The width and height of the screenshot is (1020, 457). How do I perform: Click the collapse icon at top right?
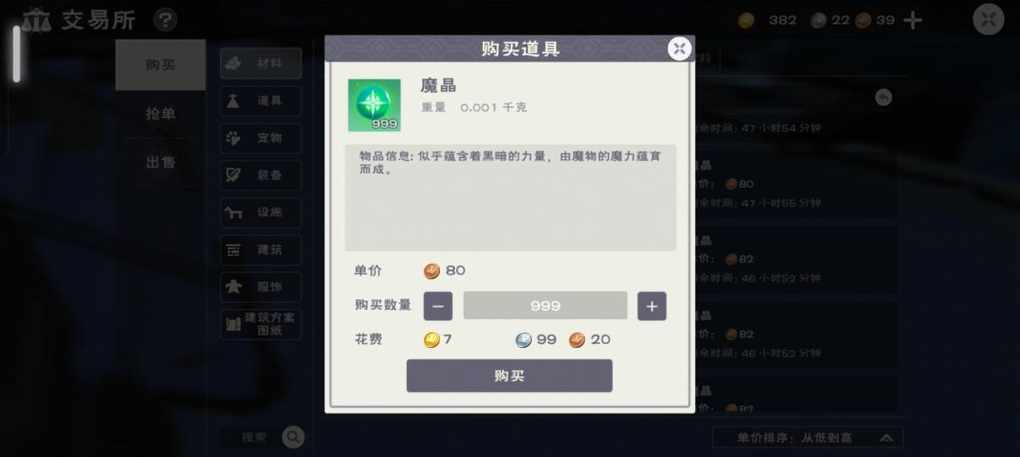(x=988, y=20)
